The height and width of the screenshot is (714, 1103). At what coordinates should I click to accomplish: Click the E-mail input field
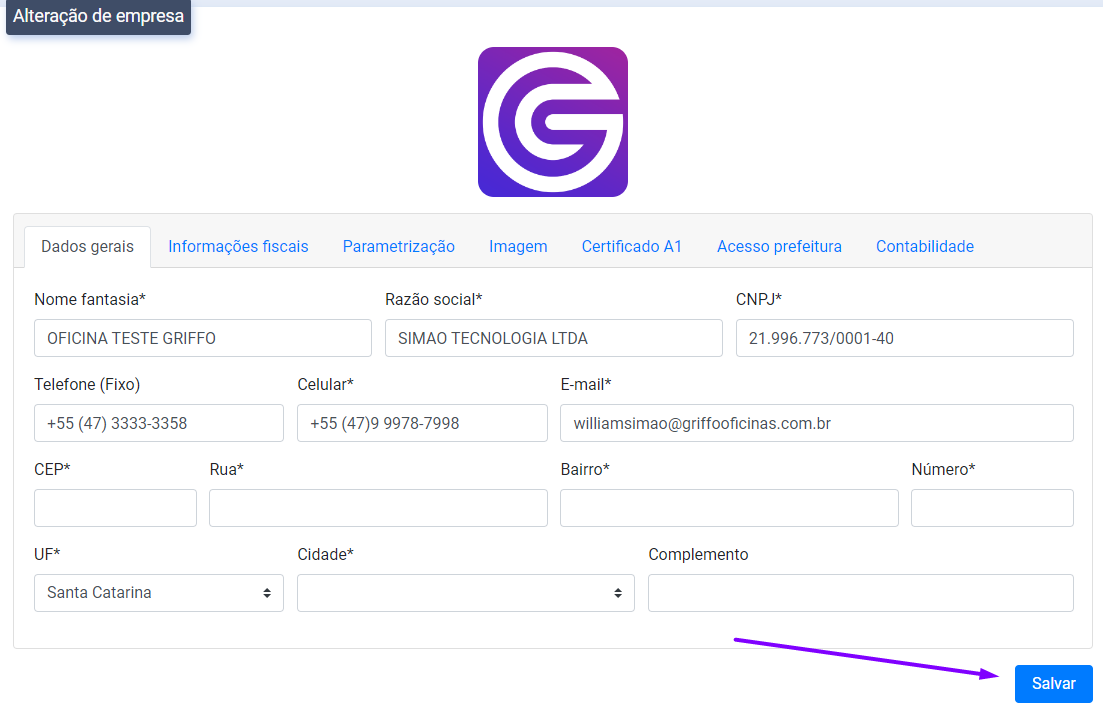[x=816, y=423]
